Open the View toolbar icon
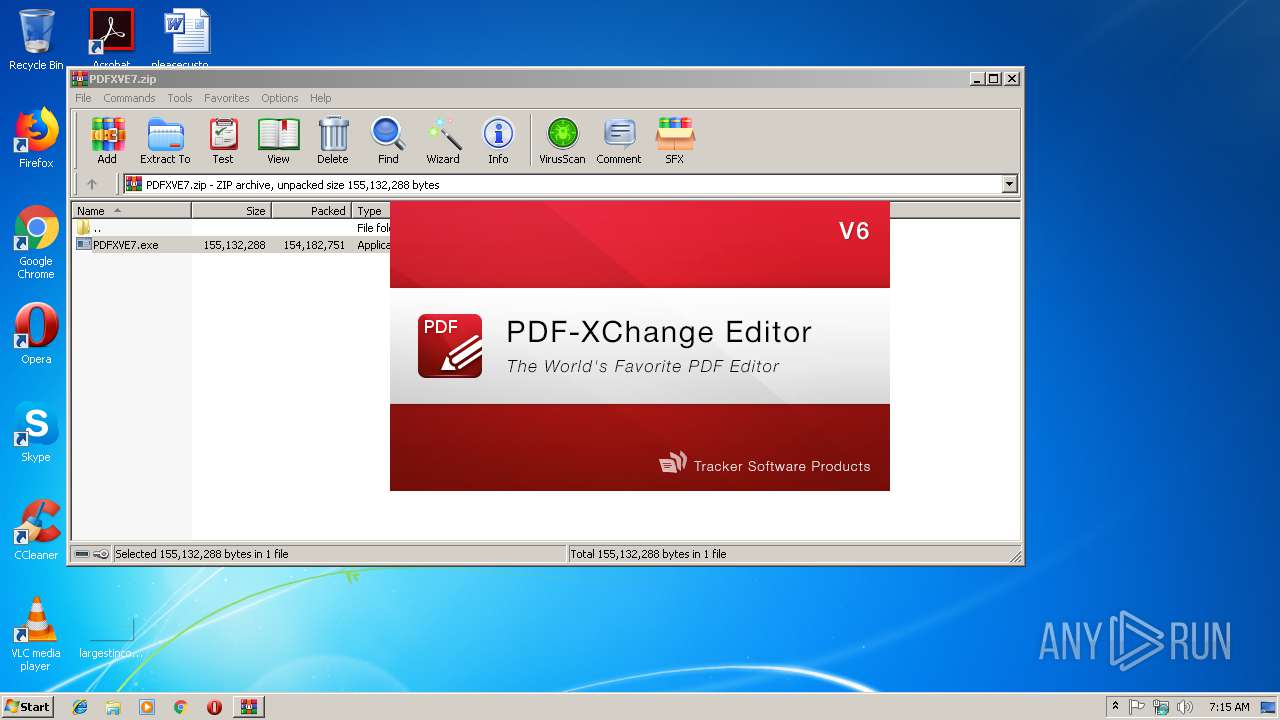The image size is (1280, 720). [x=278, y=140]
